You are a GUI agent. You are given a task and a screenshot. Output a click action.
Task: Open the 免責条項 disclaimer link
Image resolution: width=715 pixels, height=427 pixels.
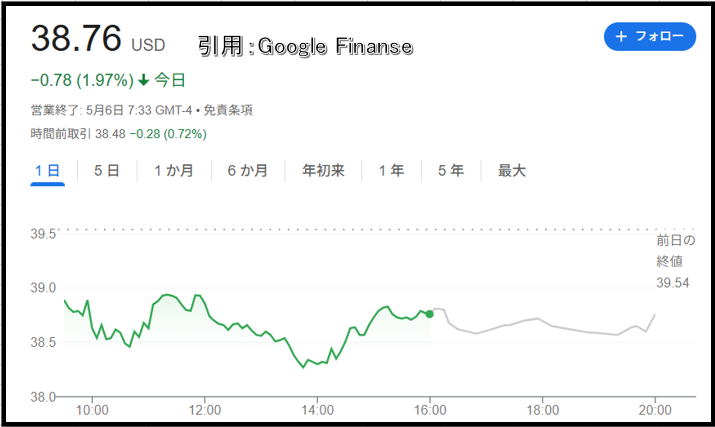[x=228, y=110]
